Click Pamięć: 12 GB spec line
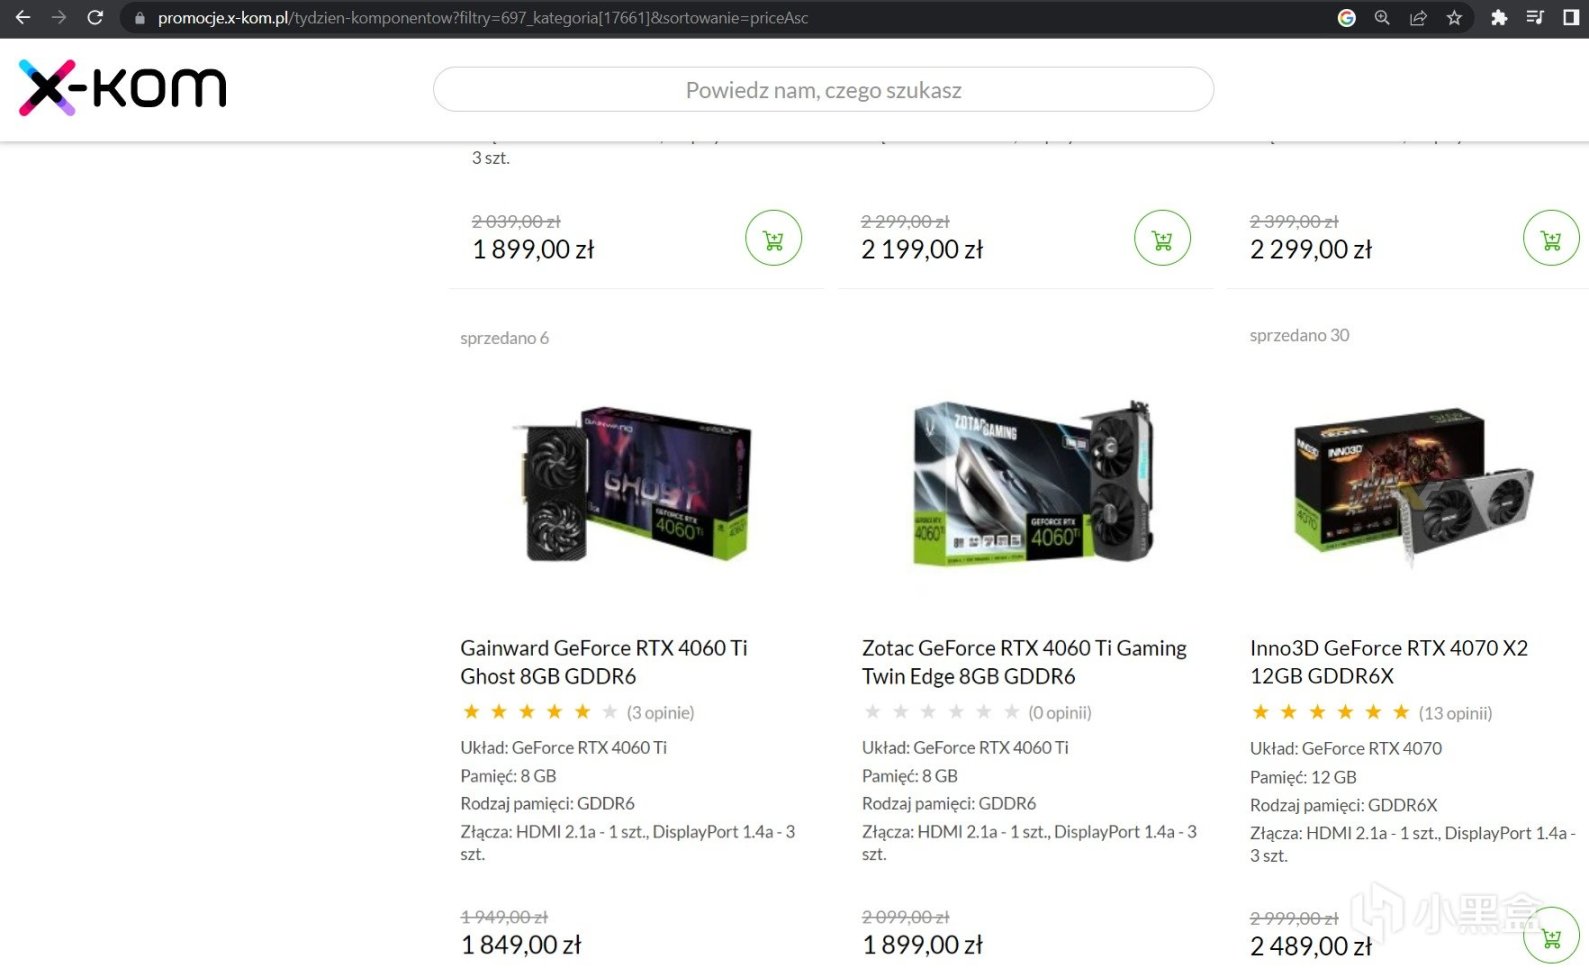This screenshot has width=1589, height=968. tap(1303, 777)
